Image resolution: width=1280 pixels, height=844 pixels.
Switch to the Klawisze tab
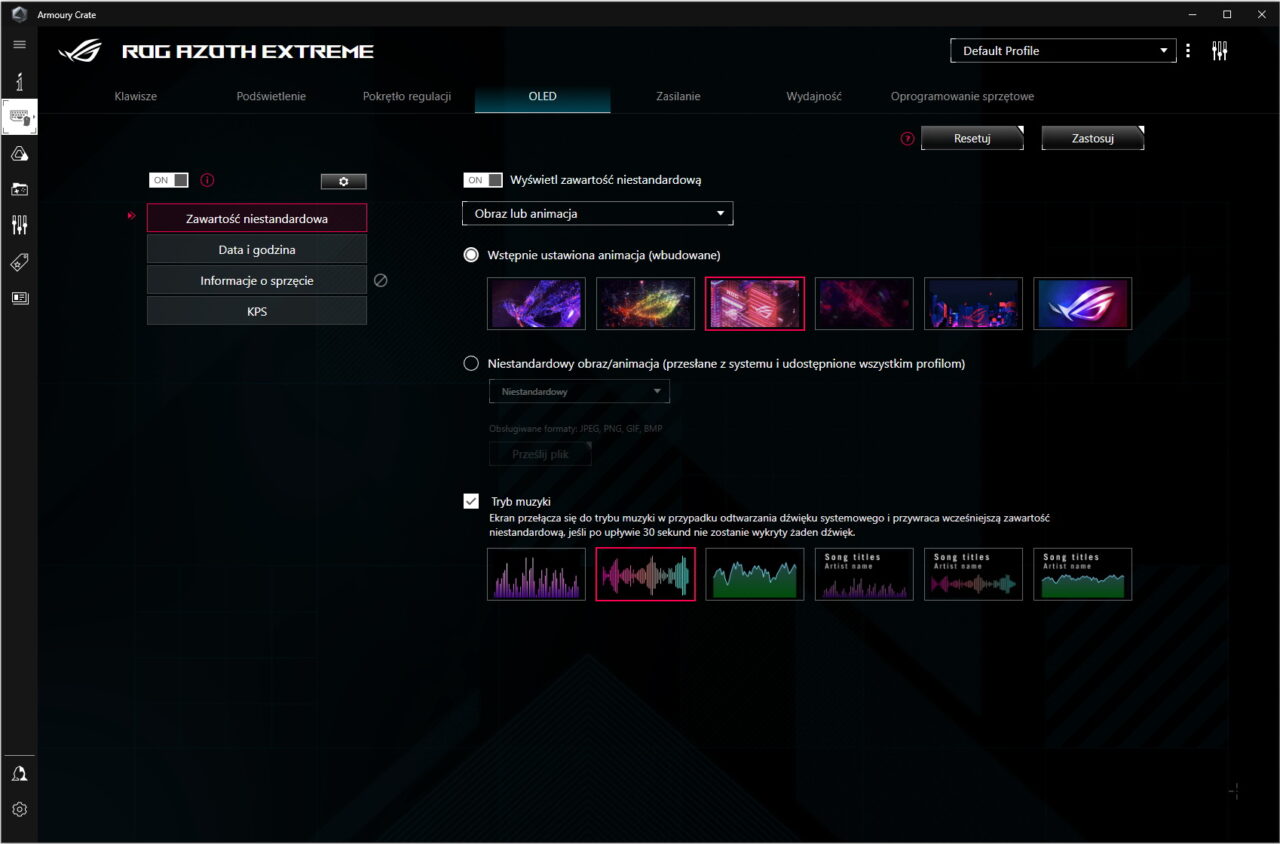(136, 97)
